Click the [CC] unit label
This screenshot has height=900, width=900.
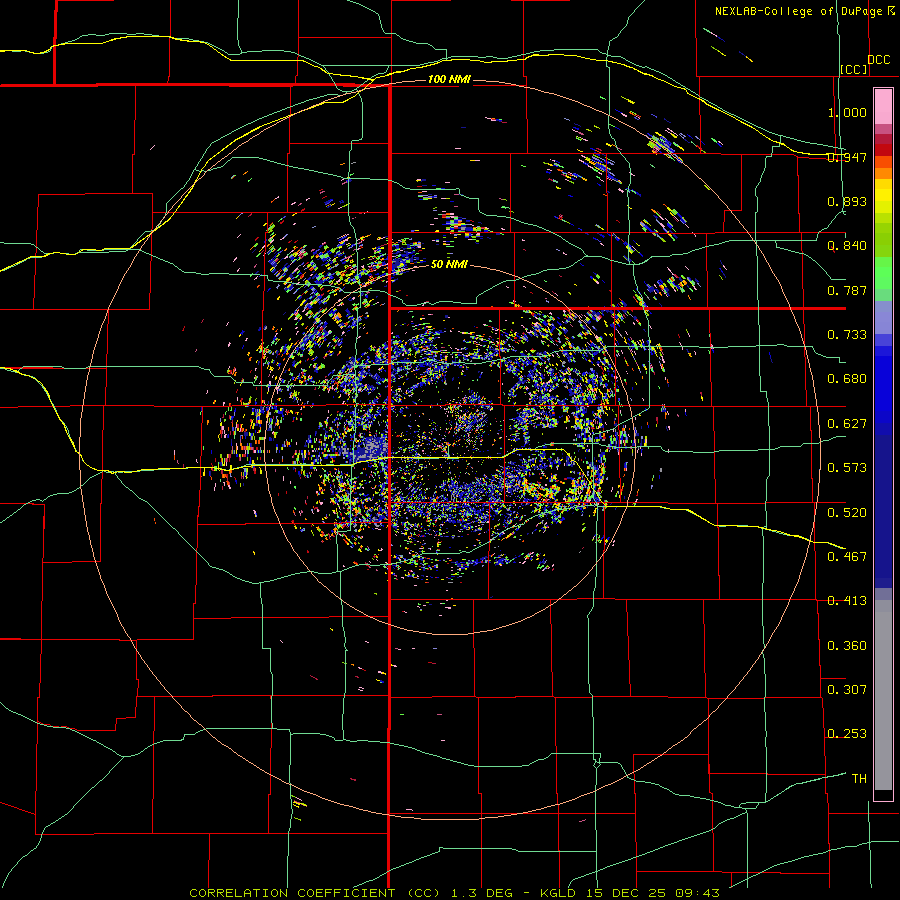tap(854, 69)
